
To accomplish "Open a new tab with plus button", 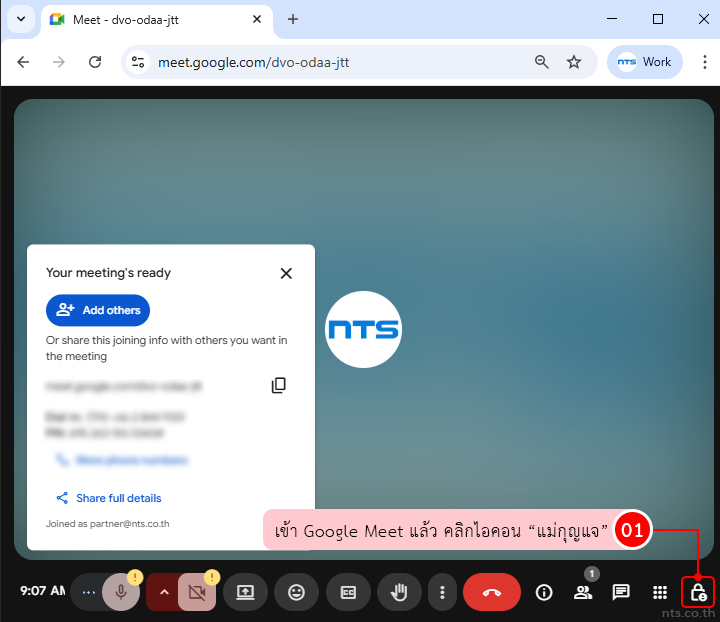I will point(292,19).
